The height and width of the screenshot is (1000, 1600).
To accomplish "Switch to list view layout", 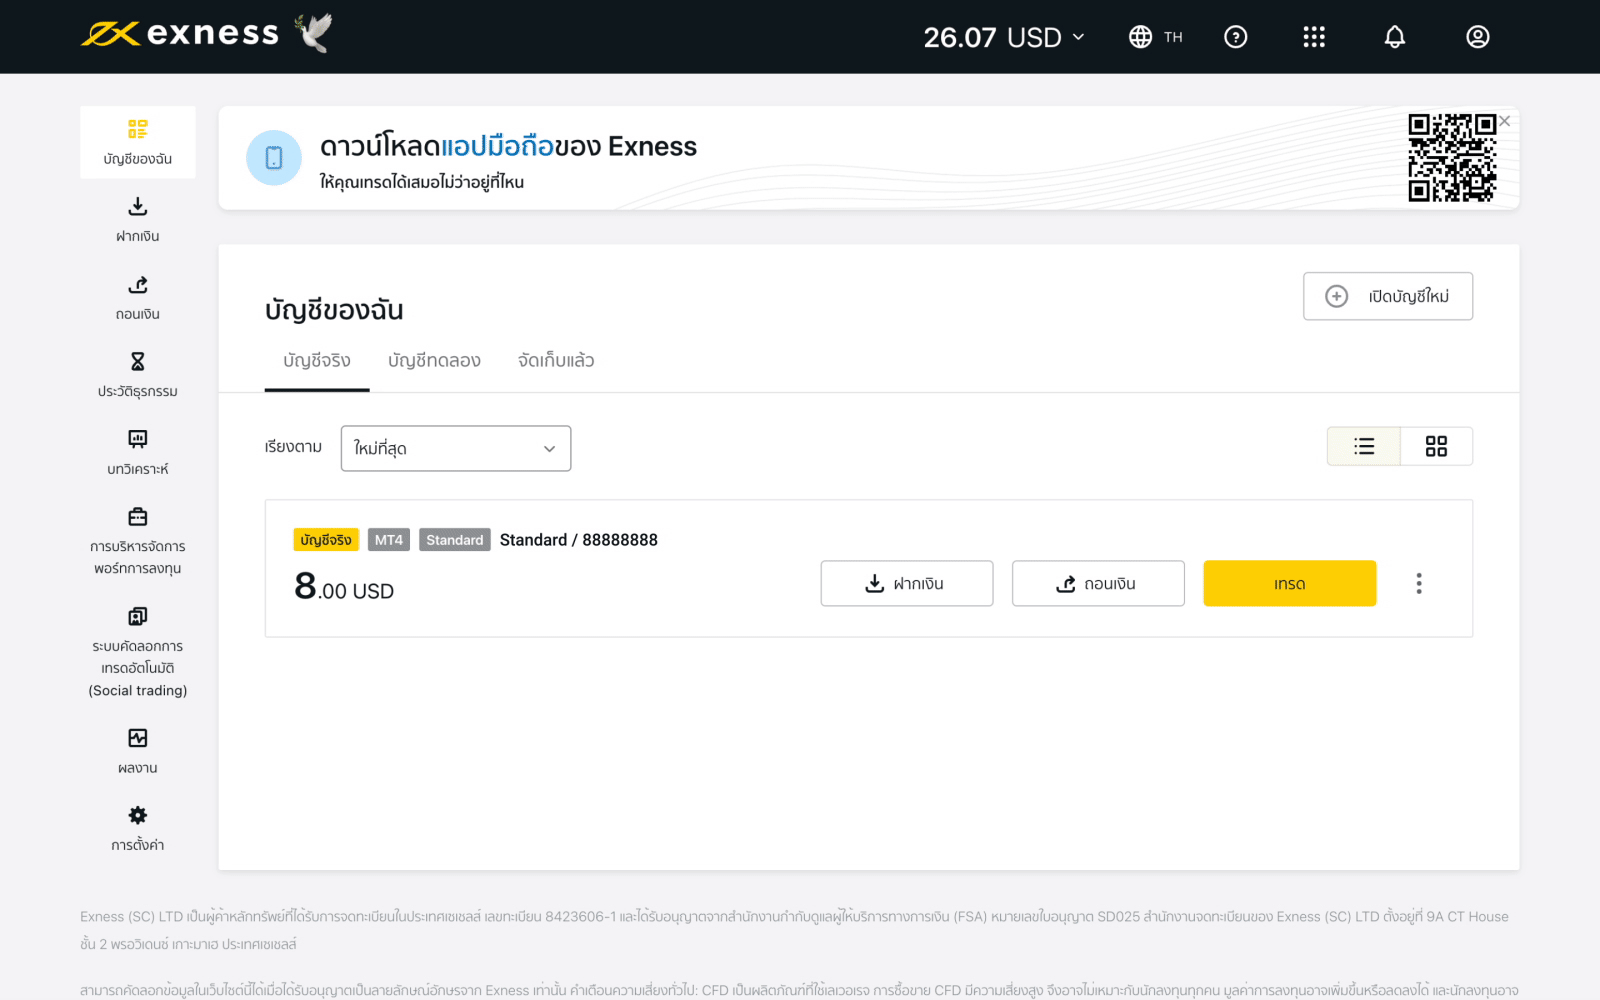I will pos(1364,446).
